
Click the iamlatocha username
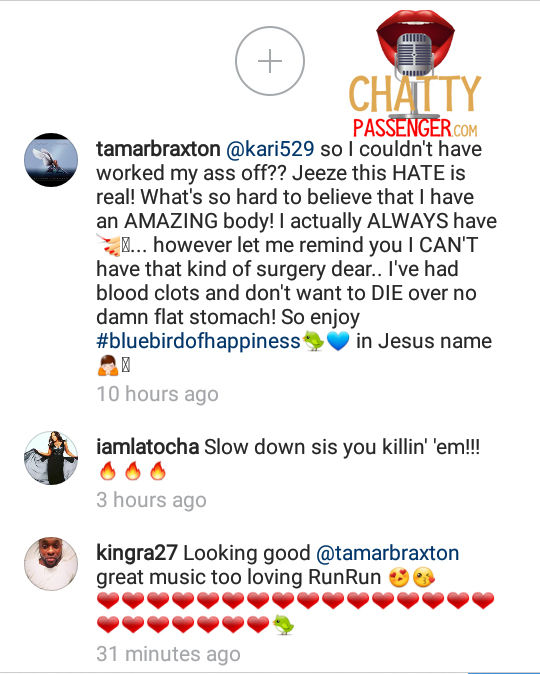pyautogui.click(x=147, y=447)
